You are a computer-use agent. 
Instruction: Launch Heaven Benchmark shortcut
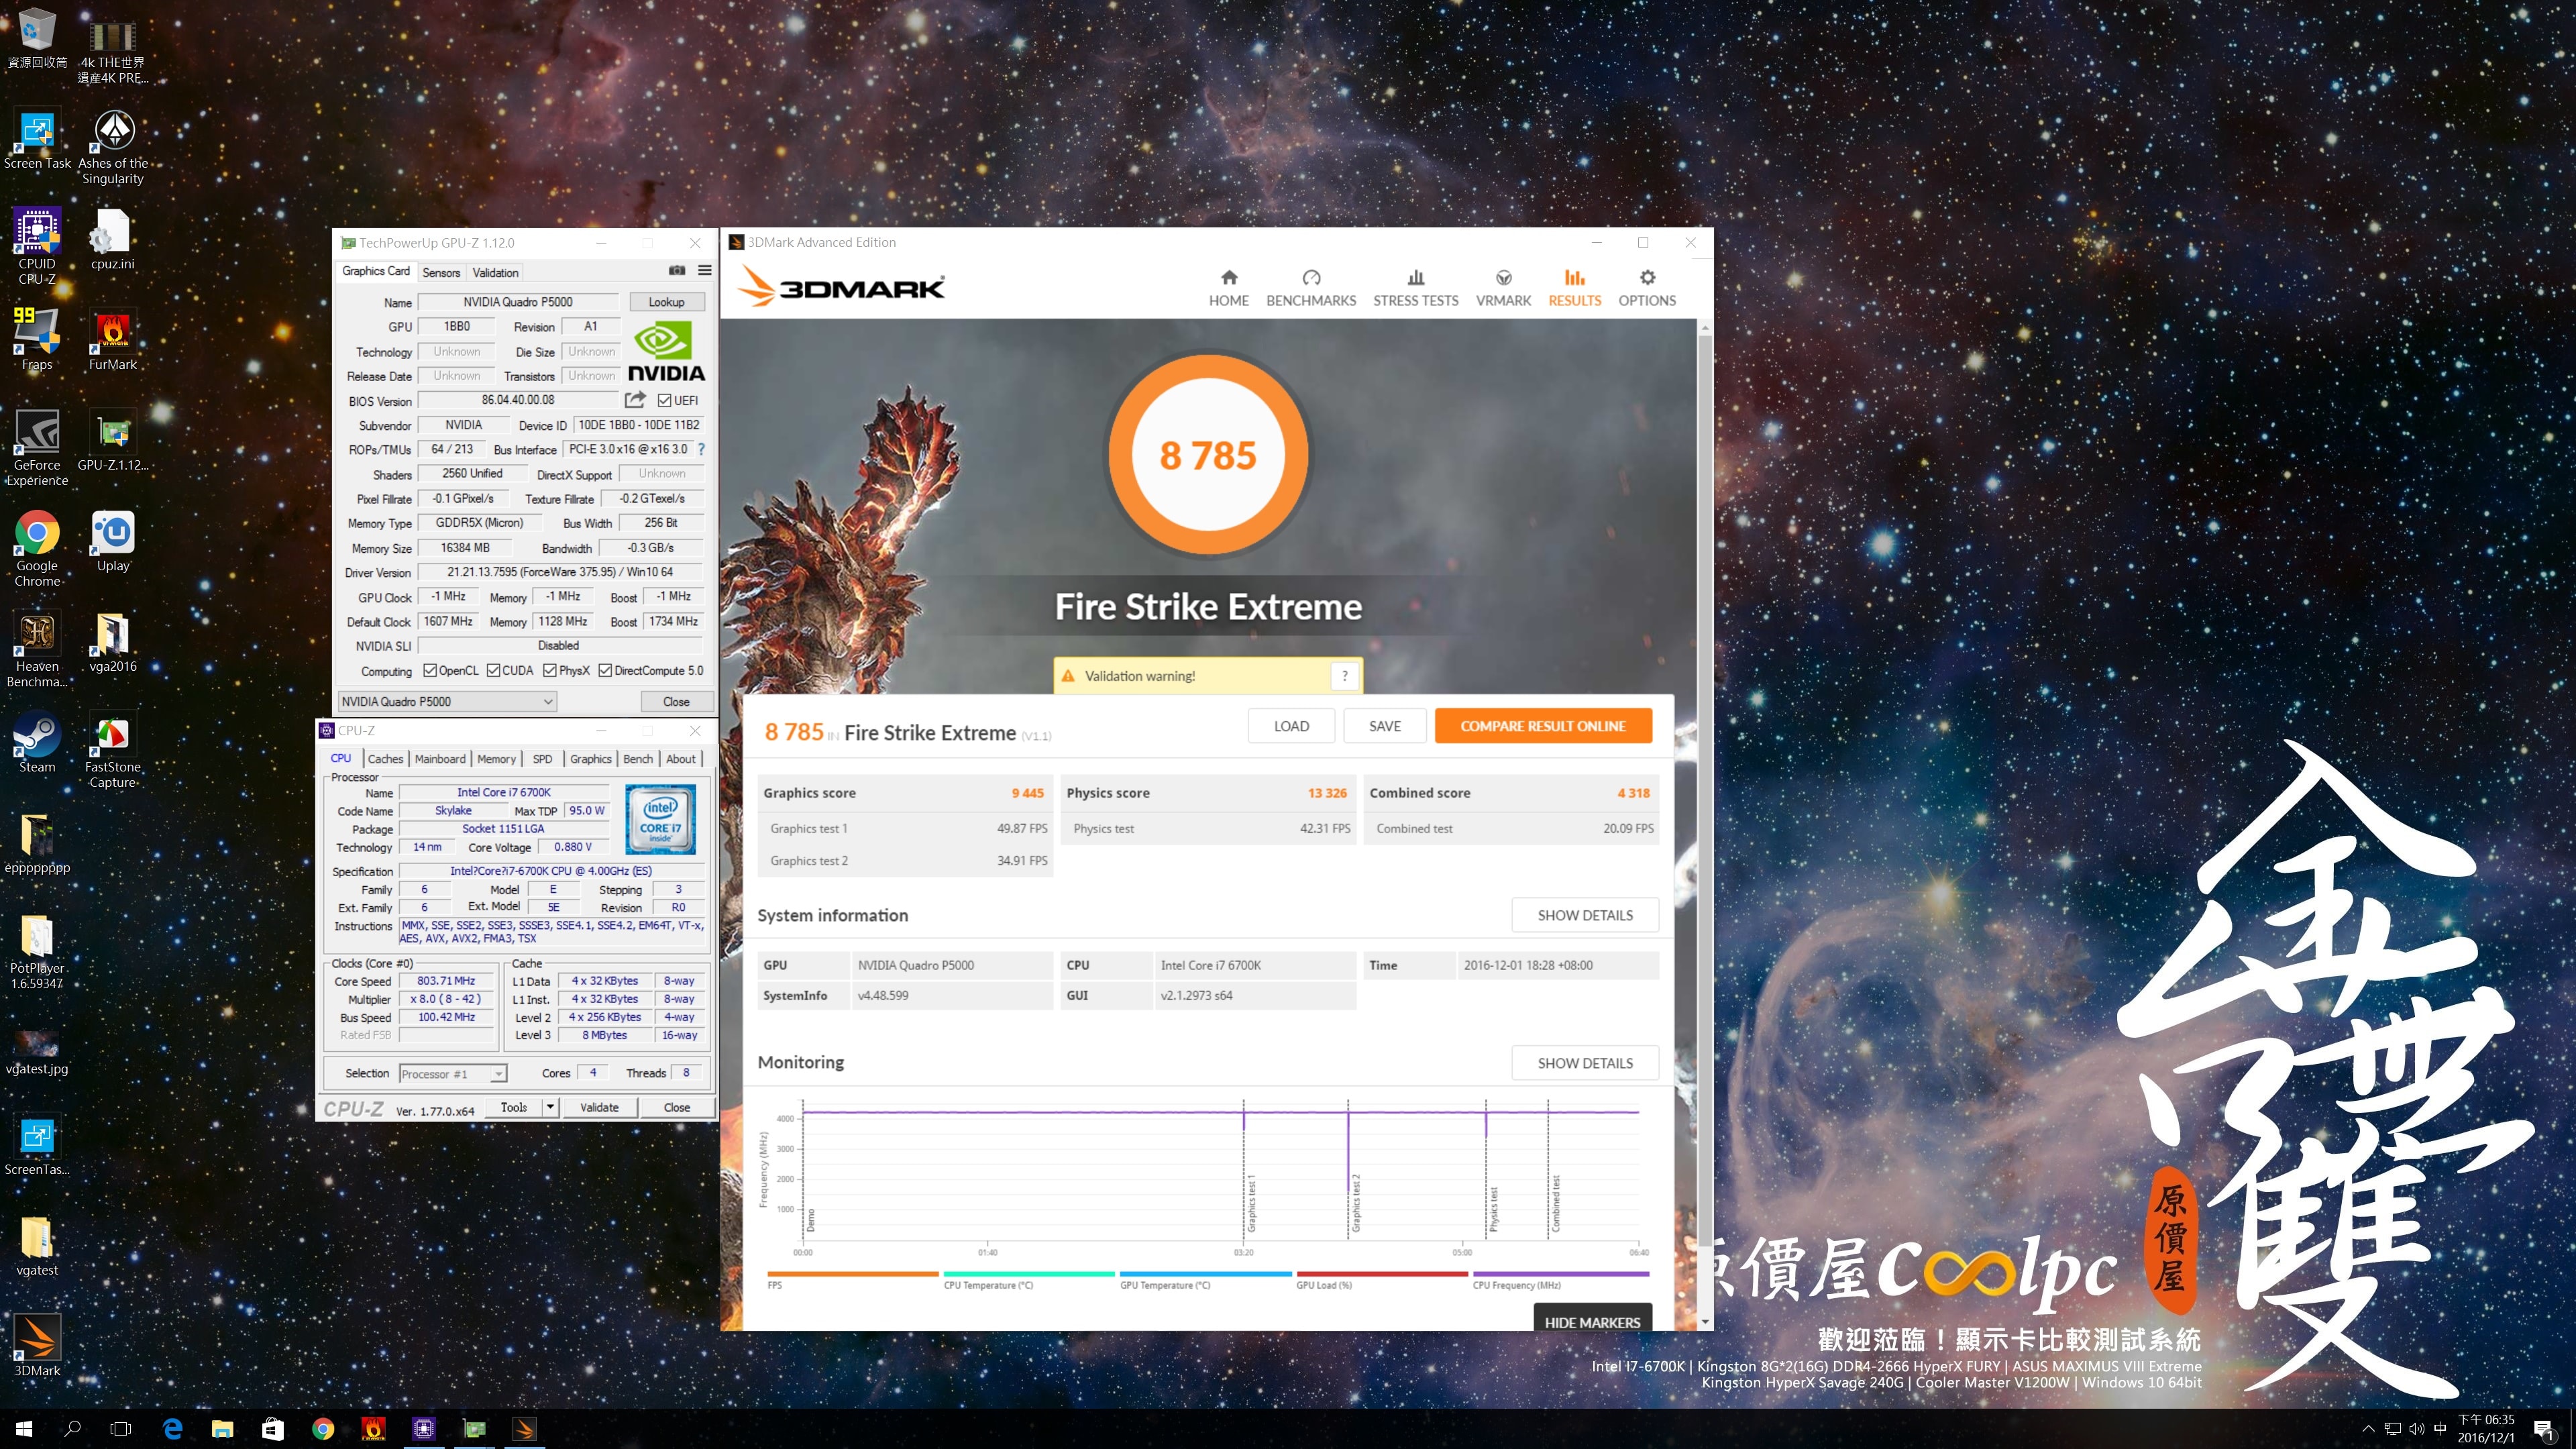(37, 649)
